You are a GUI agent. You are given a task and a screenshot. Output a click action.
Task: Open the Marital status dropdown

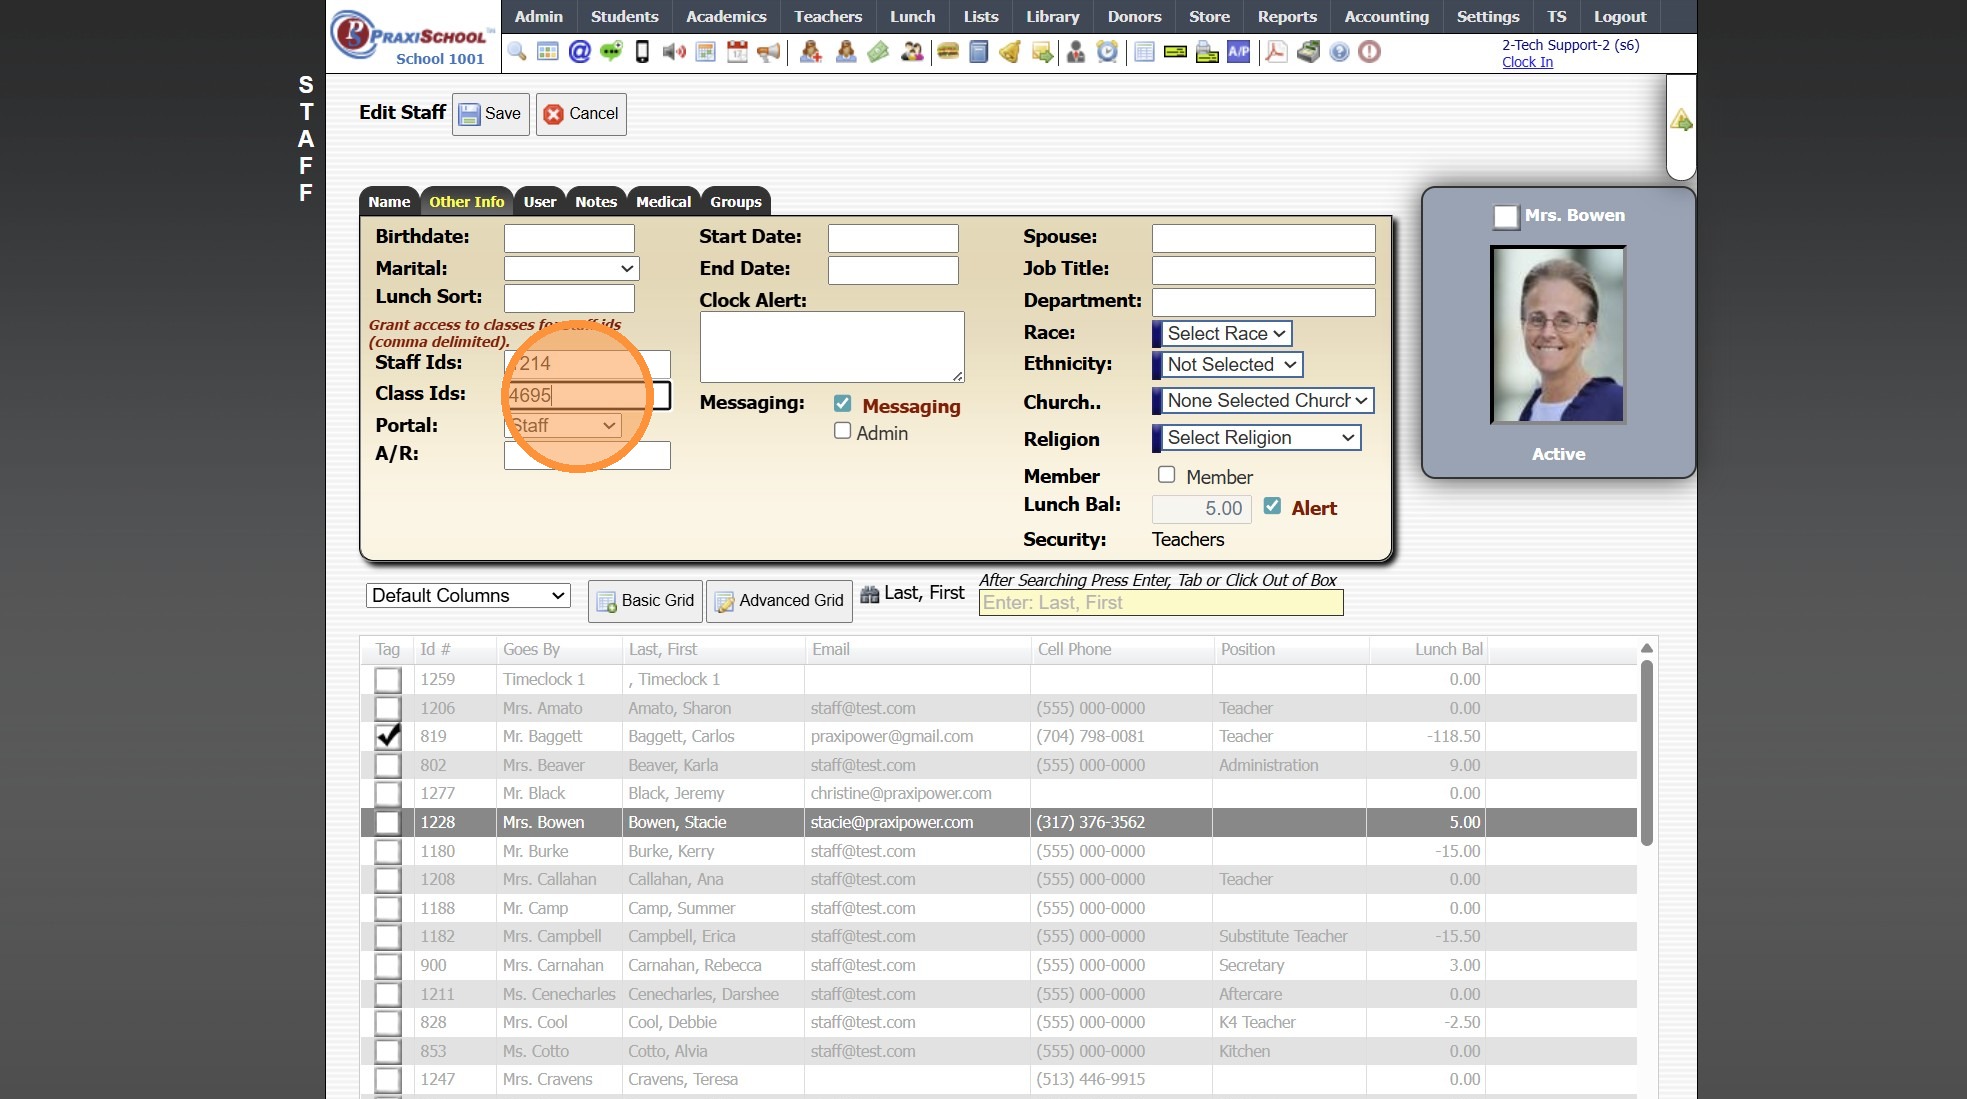[x=571, y=268]
